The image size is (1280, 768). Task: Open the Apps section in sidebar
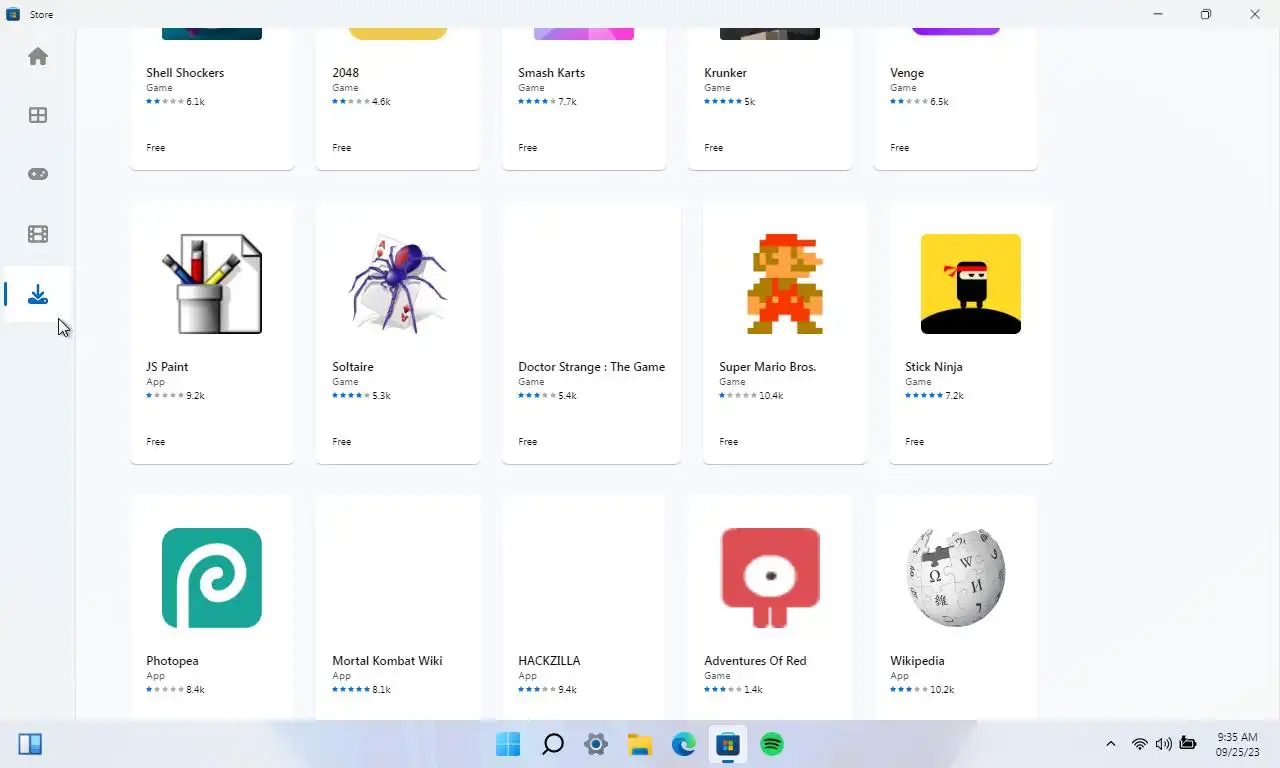[x=38, y=115]
